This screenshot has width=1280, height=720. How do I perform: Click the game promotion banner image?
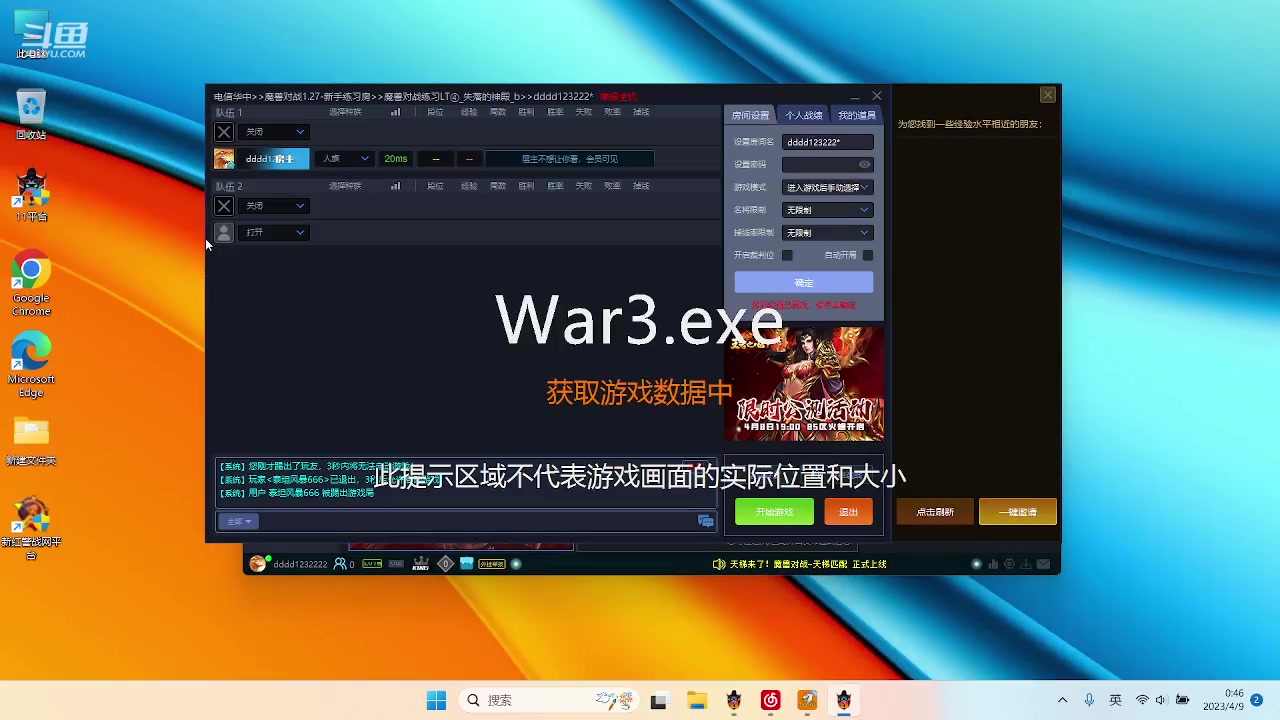[x=804, y=384]
